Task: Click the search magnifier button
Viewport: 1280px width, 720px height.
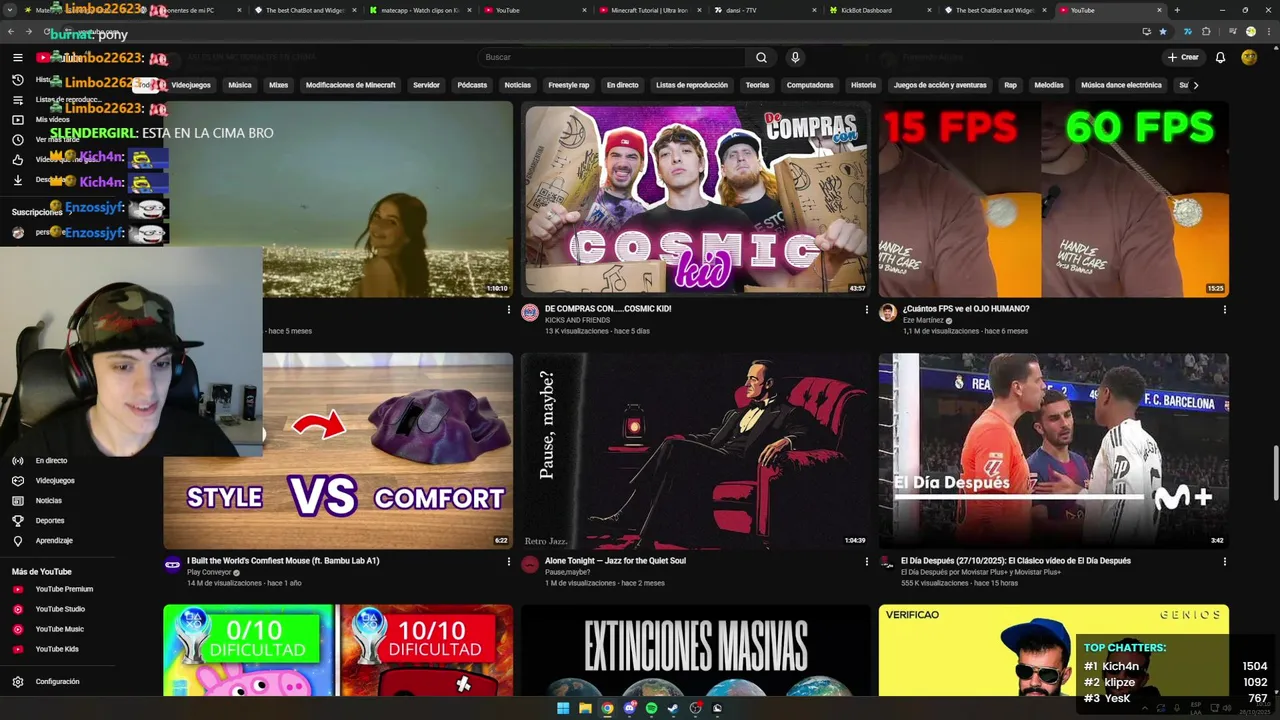Action: (x=761, y=58)
